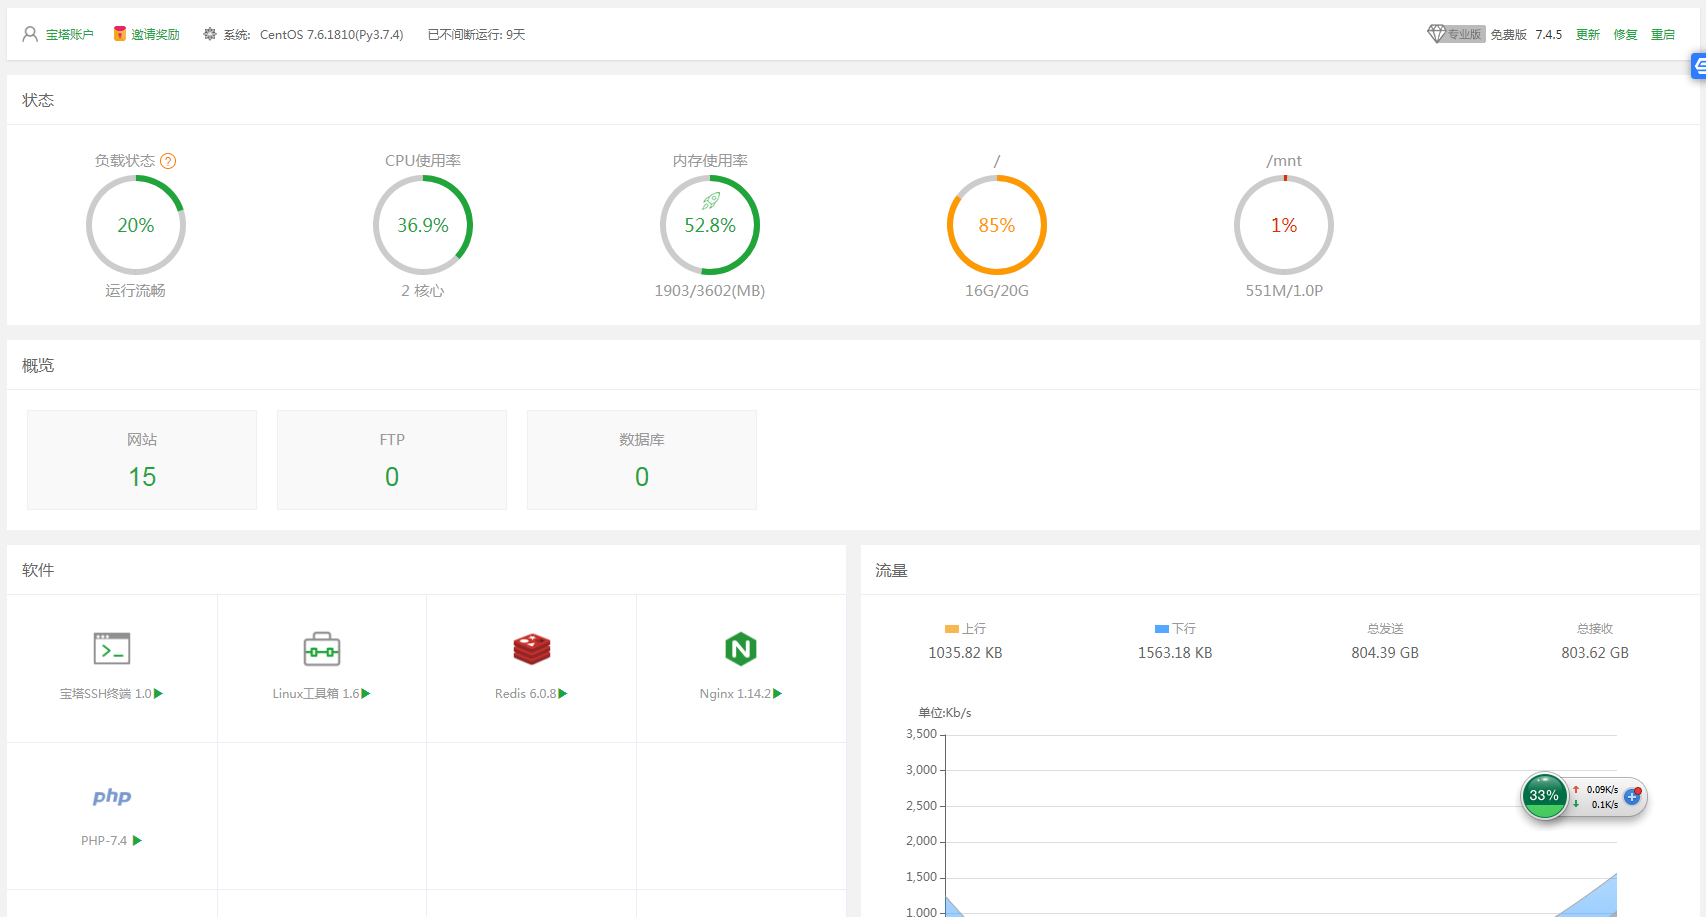Click the 1% /mnt disk gauge

[x=1284, y=225]
